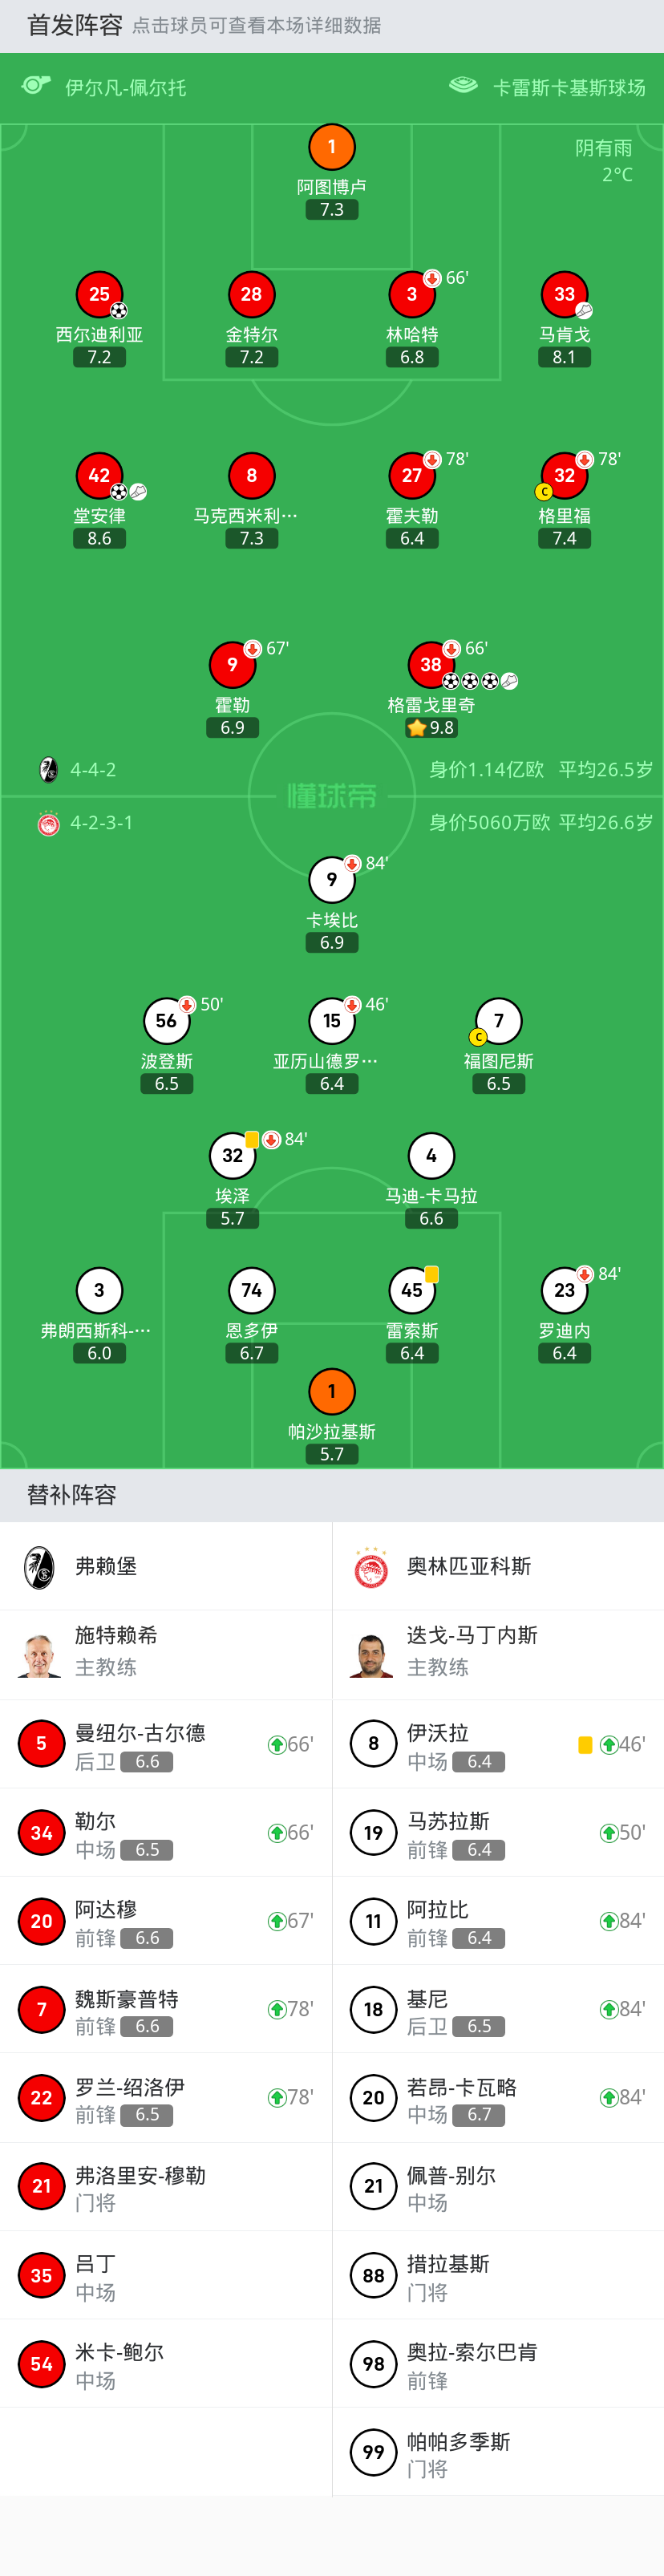The height and width of the screenshot is (2576, 664).
Task: Tap the Freiburg crest beside 4-4-2
Action: 48,769
